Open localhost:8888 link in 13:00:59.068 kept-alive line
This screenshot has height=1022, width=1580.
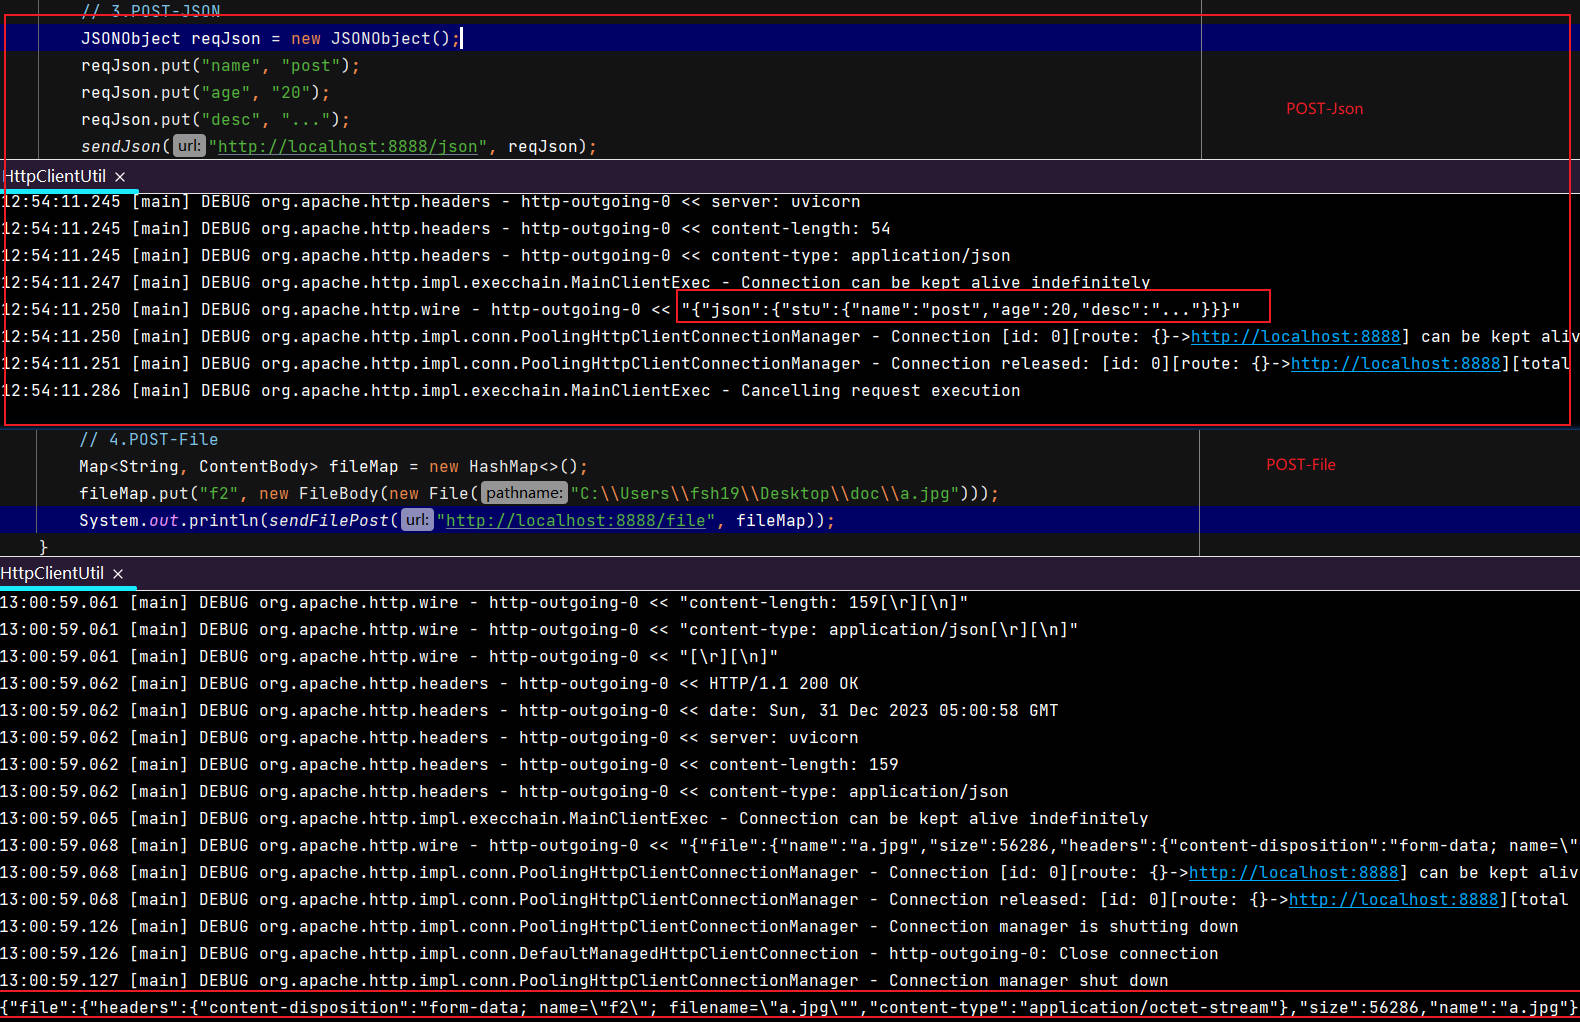tap(1293, 873)
